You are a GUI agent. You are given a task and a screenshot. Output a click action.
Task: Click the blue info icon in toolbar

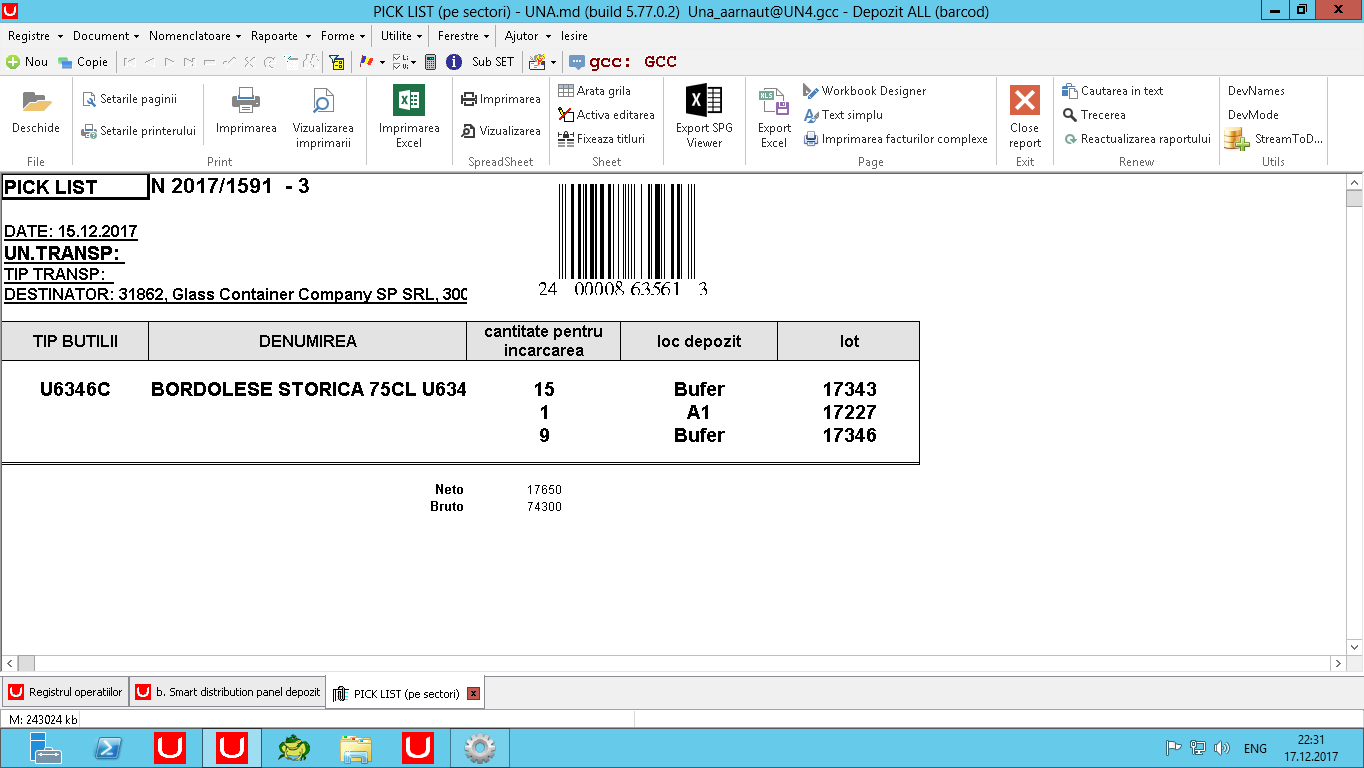(x=454, y=62)
